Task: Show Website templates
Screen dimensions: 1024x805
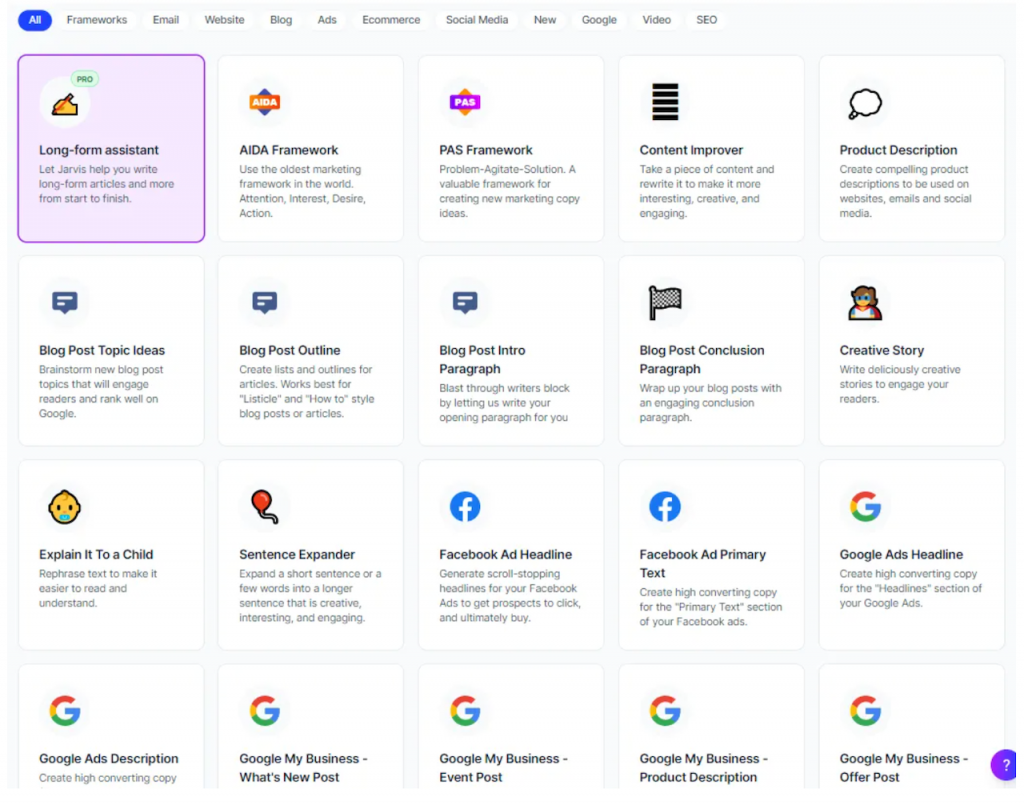Action: click(x=225, y=20)
